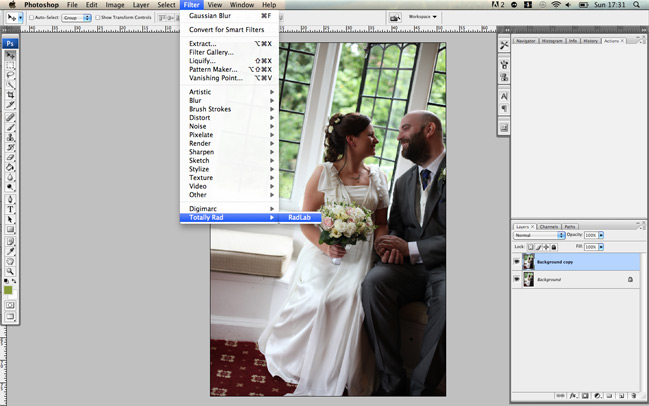Viewport: 649px width, 406px height.
Task: Switch to the Paths tab
Action: coord(570,227)
